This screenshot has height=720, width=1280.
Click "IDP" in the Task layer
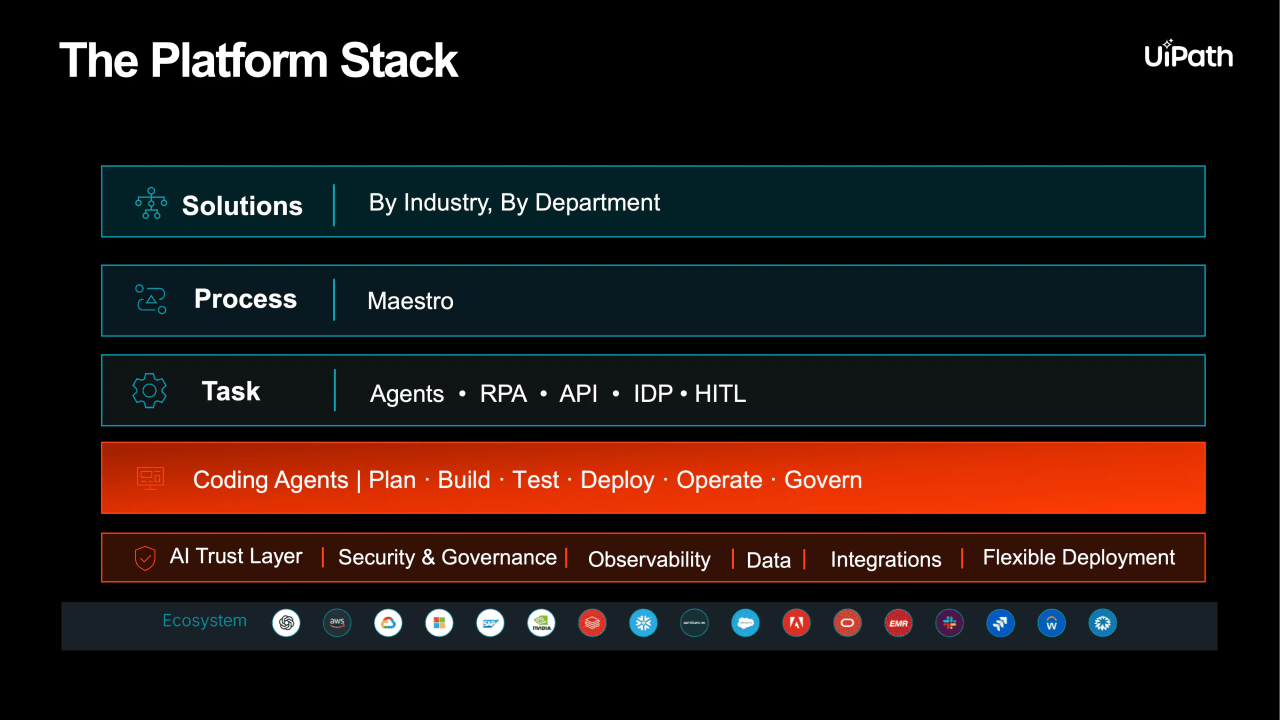click(x=653, y=394)
